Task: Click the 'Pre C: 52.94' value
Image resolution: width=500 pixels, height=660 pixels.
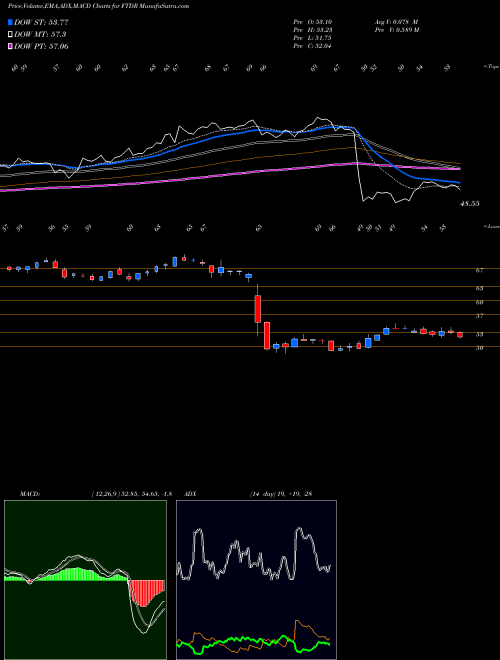Action: pyautogui.click(x=312, y=46)
